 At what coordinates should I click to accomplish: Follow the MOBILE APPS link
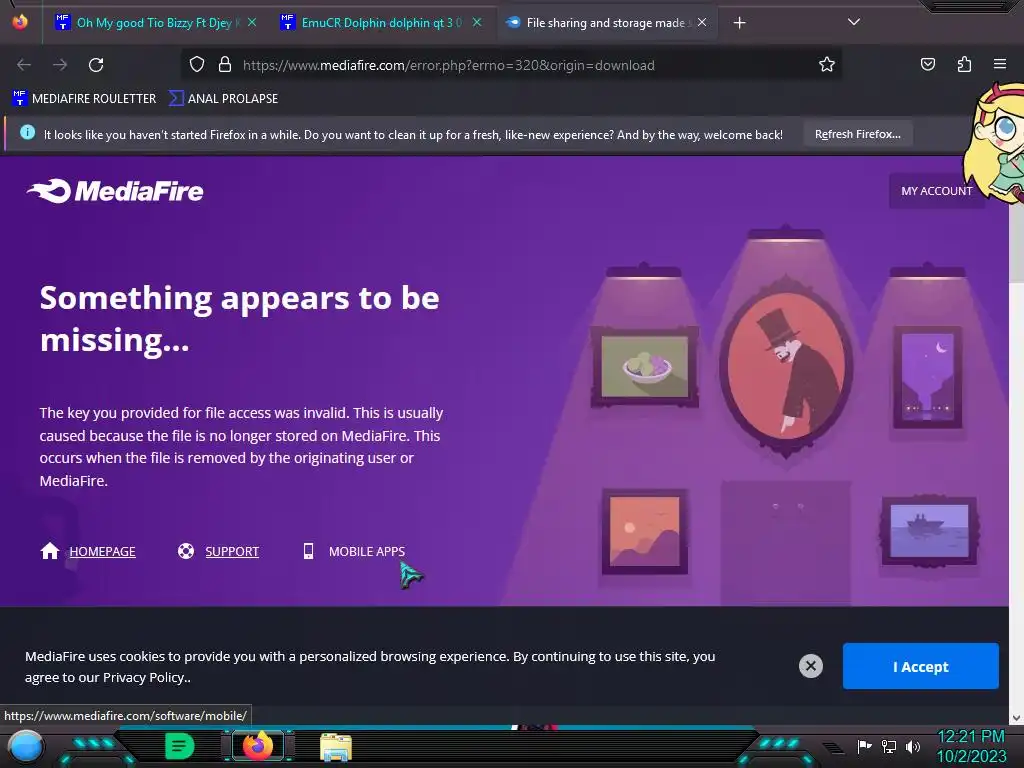(366, 551)
